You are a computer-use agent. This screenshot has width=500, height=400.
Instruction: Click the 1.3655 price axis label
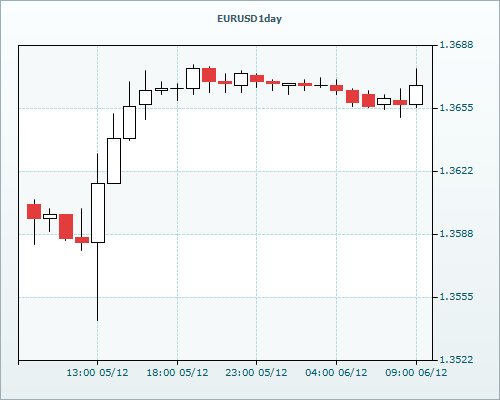click(x=456, y=108)
